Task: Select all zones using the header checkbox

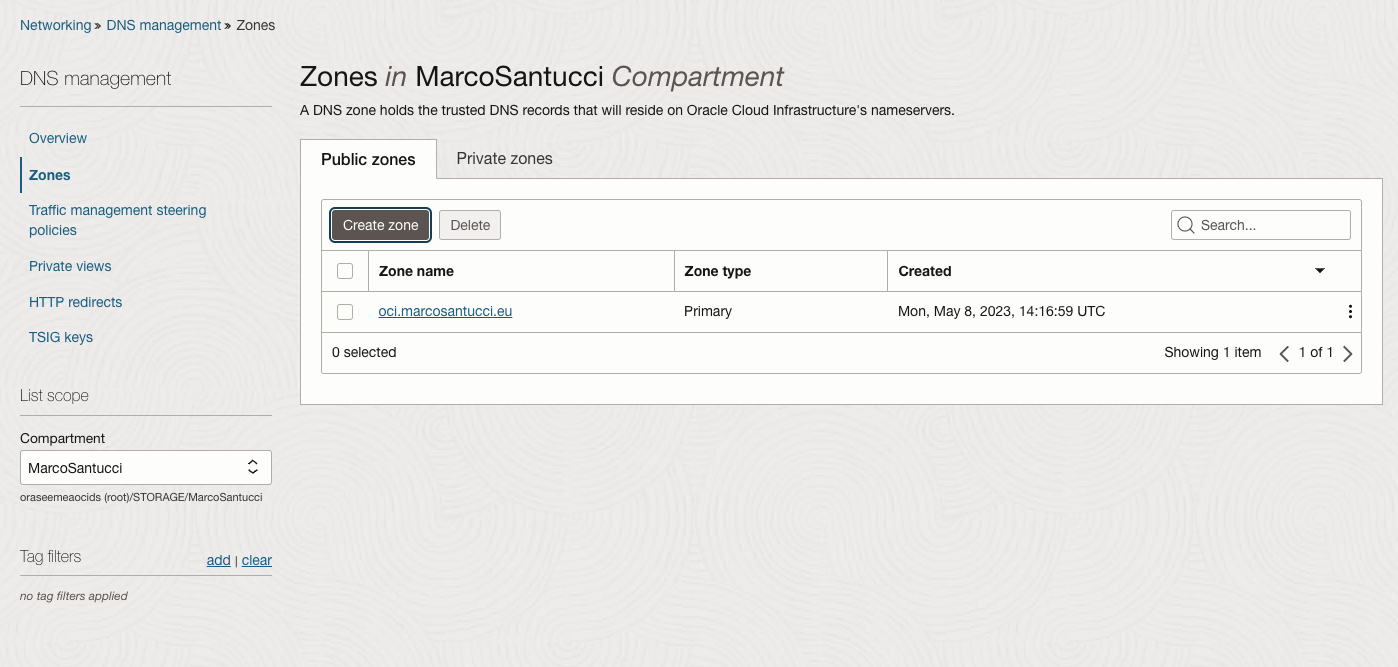Action: 345,270
